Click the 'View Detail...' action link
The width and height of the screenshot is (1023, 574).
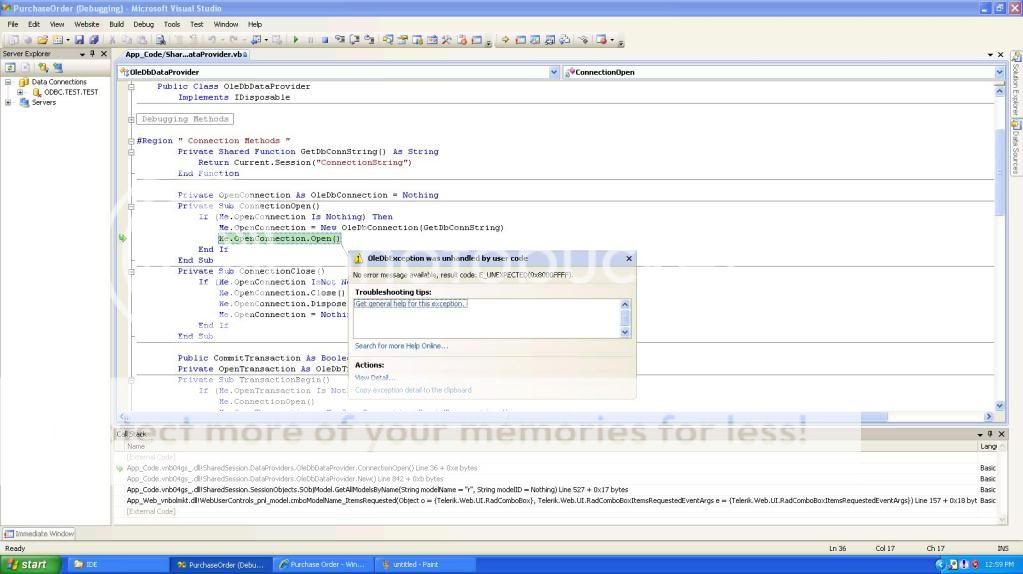374,378
